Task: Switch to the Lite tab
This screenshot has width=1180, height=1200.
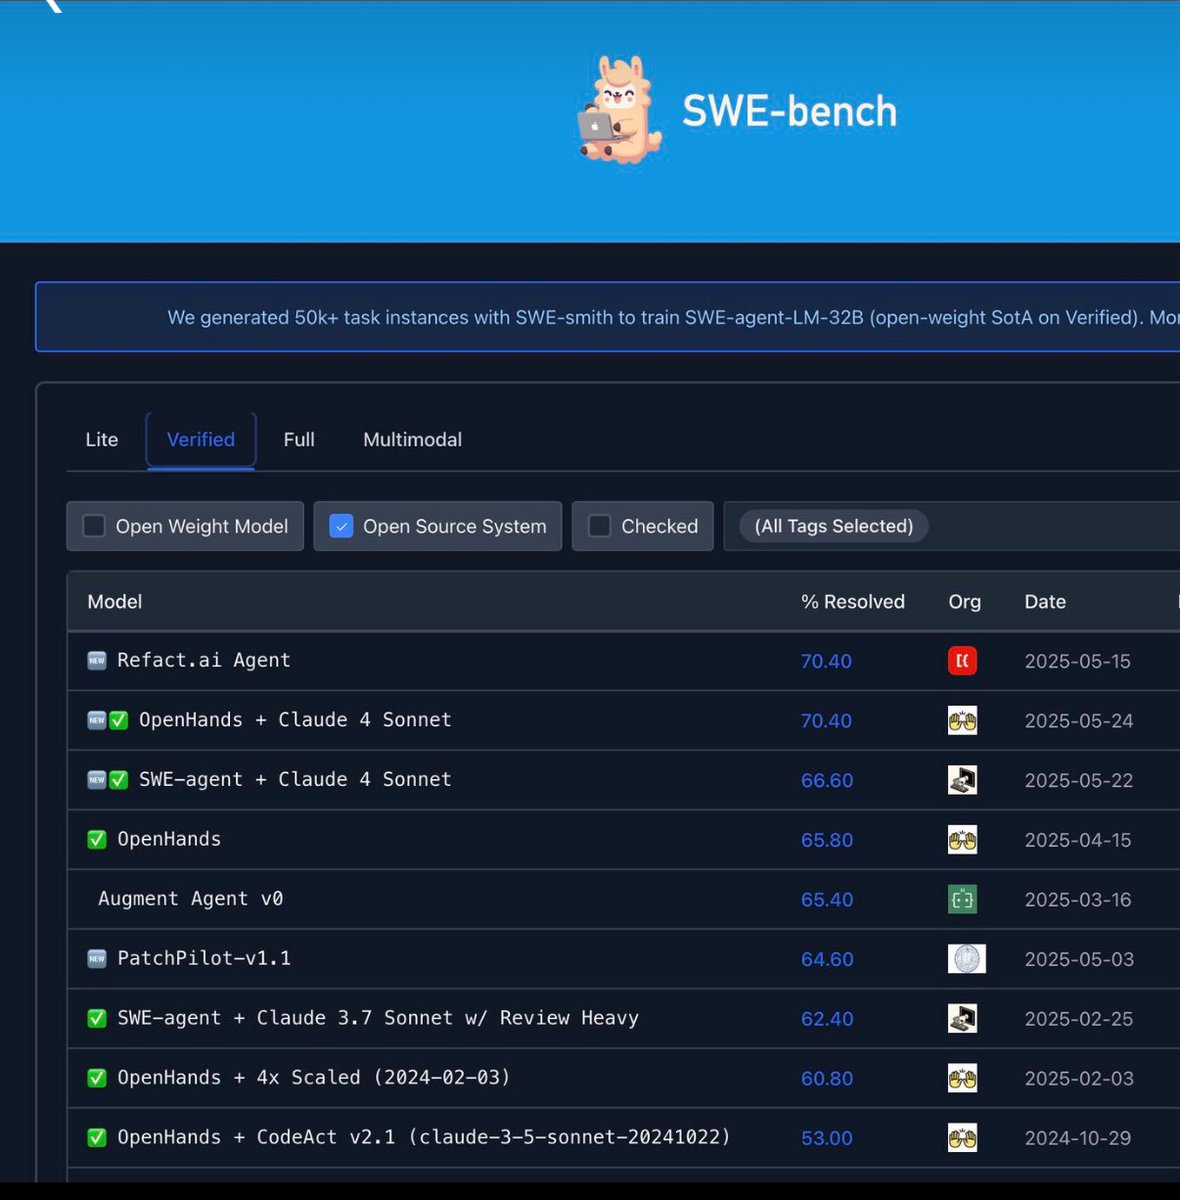Action: [x=102, y=440]
